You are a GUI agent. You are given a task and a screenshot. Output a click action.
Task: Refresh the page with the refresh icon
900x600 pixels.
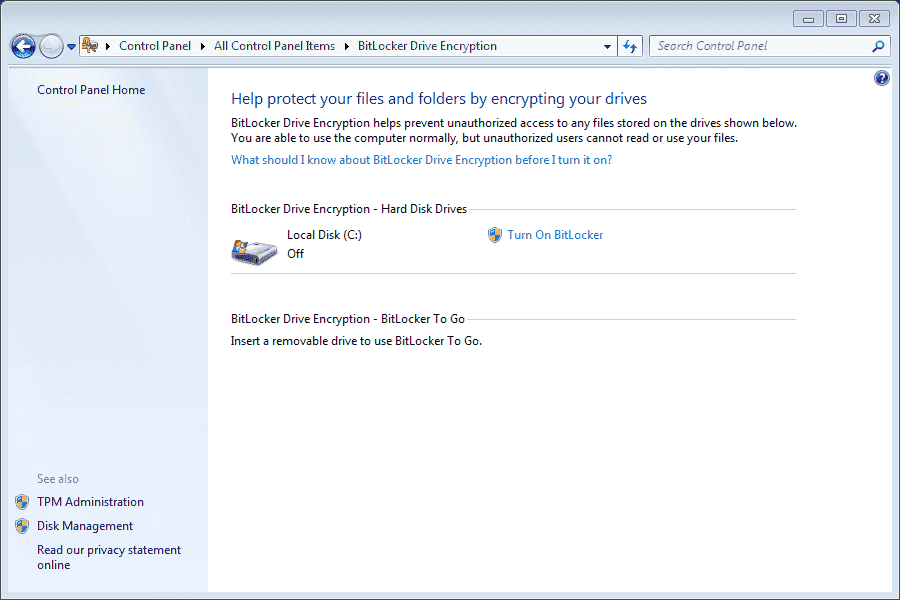[x=630, y=45]
